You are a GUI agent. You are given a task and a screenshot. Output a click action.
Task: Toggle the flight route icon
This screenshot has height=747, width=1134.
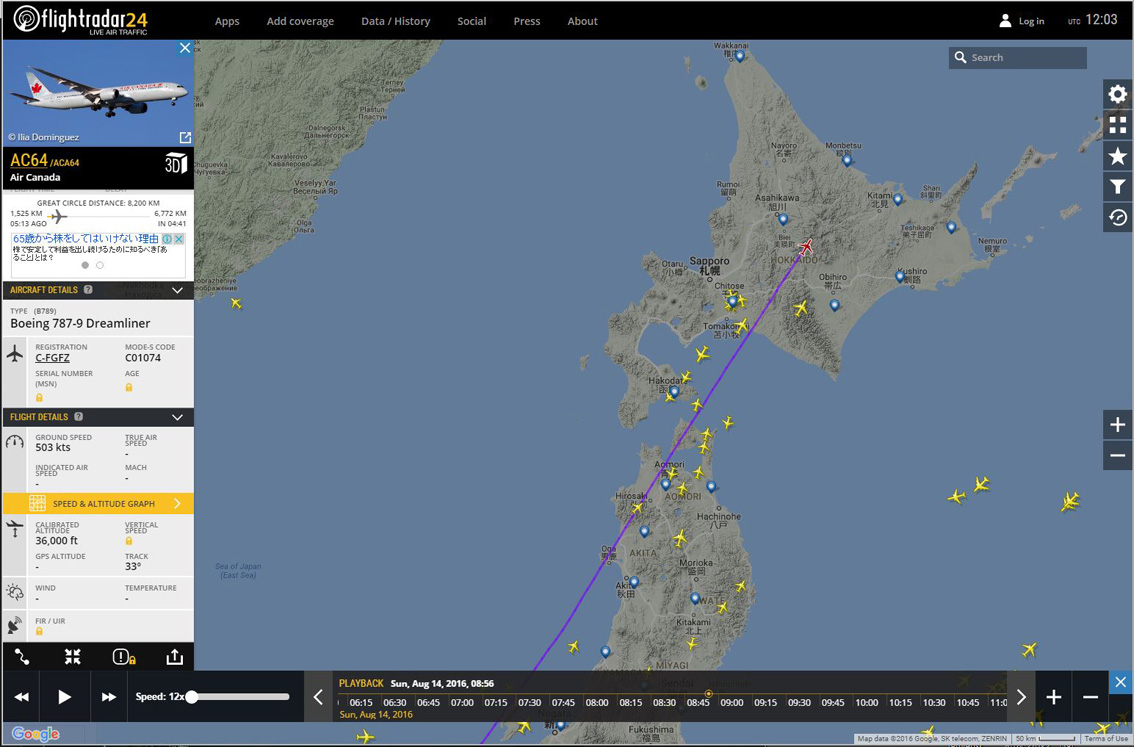[22, 657]
